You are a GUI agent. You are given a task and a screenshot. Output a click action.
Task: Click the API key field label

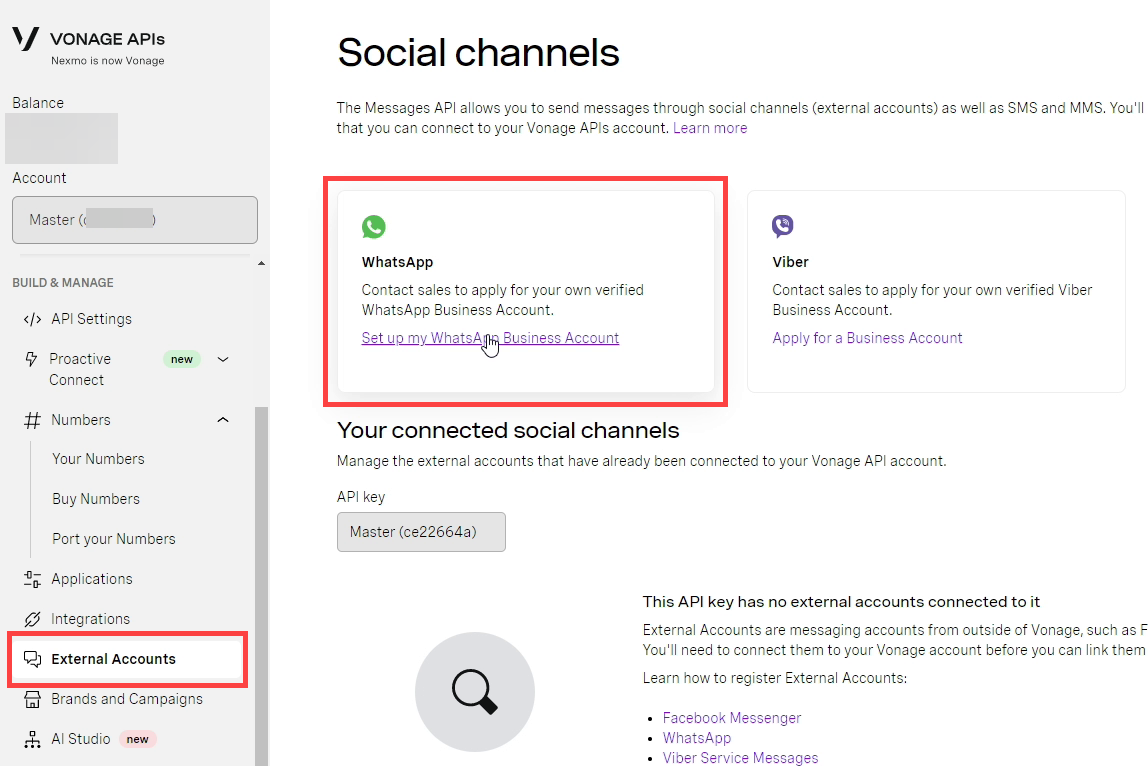click(361, 497)
